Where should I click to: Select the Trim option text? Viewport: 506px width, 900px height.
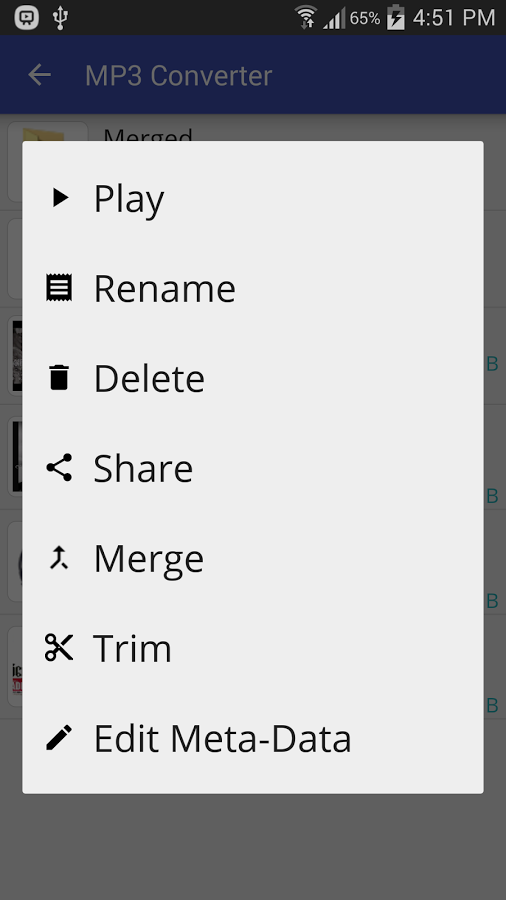tap(133, 649)
